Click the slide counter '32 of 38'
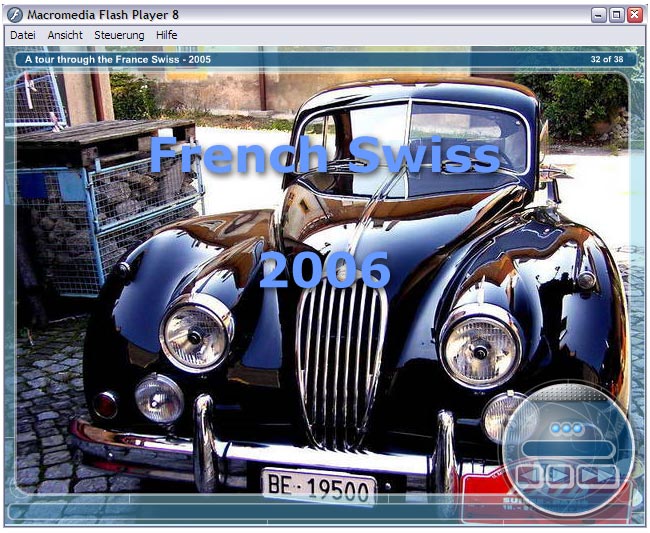The height and width of the screenshot is (533, 650). pos(606,59)
